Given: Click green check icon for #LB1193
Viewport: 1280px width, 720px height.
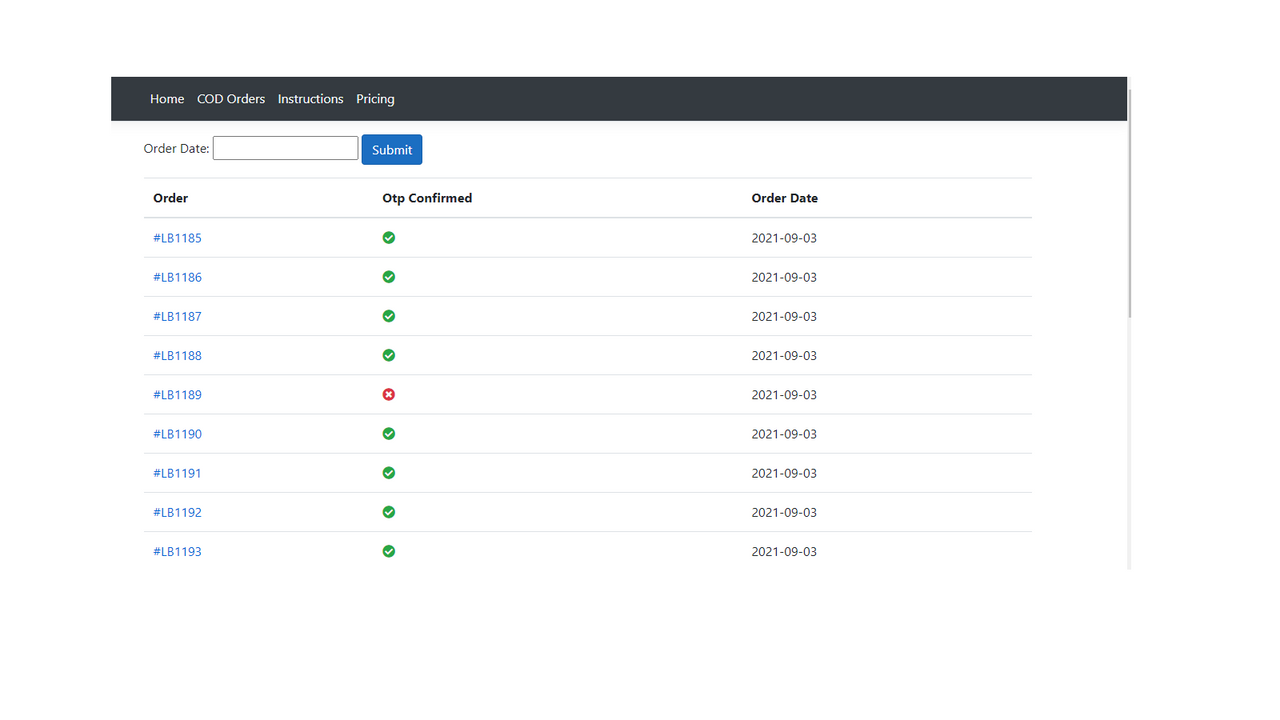Looking at the screenshot, I should coord(389,551).
